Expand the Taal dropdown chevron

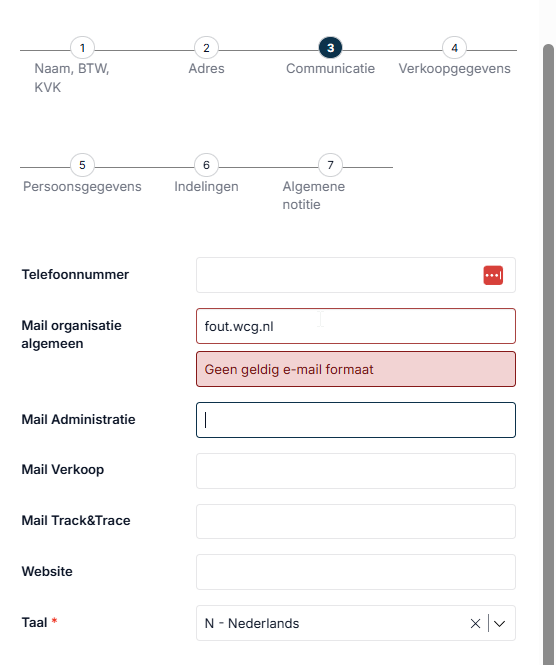coord(500,623)
